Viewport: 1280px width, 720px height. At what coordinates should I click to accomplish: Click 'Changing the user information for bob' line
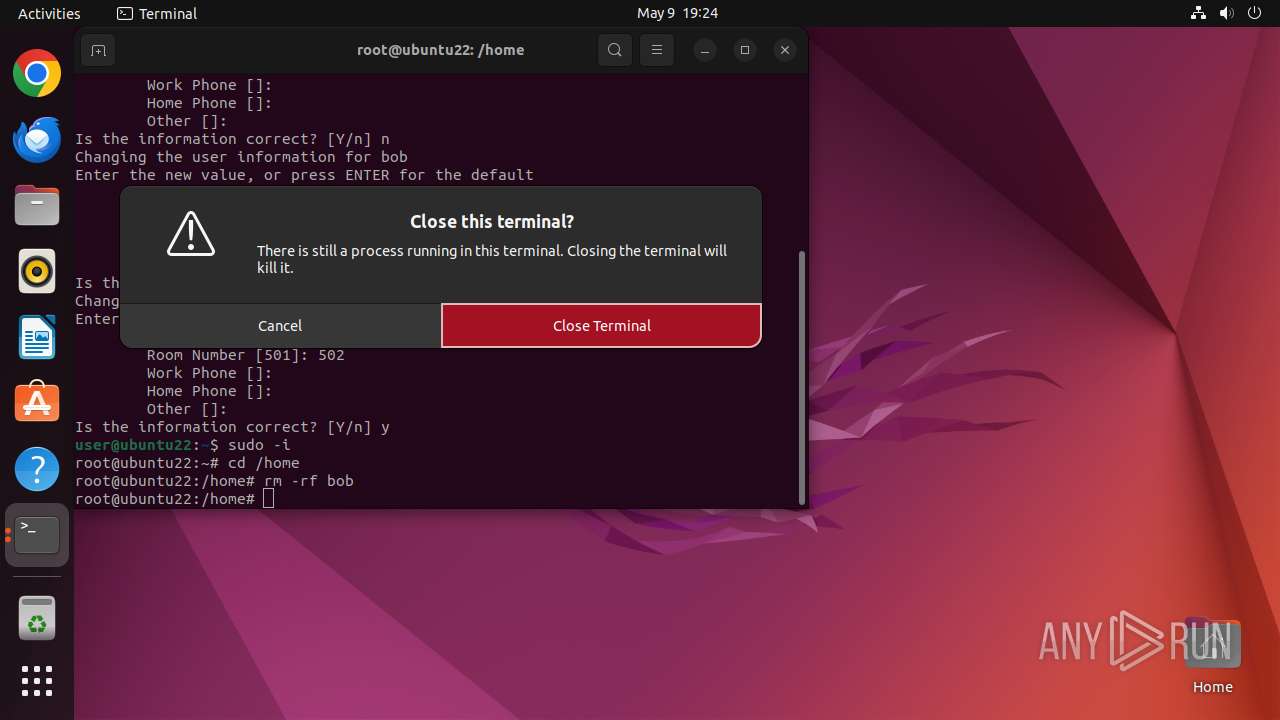point(241,157)
